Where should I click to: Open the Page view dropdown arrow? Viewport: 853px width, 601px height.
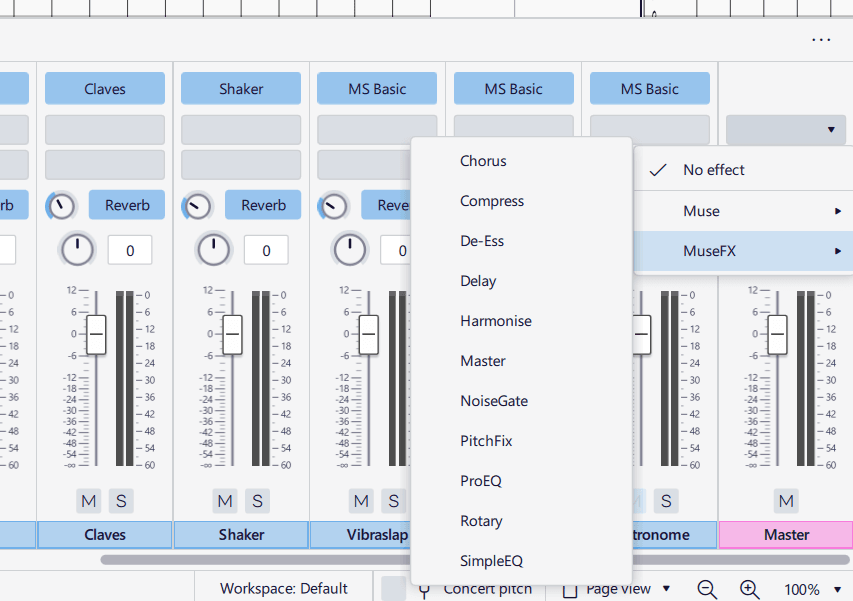coord(666,588)
